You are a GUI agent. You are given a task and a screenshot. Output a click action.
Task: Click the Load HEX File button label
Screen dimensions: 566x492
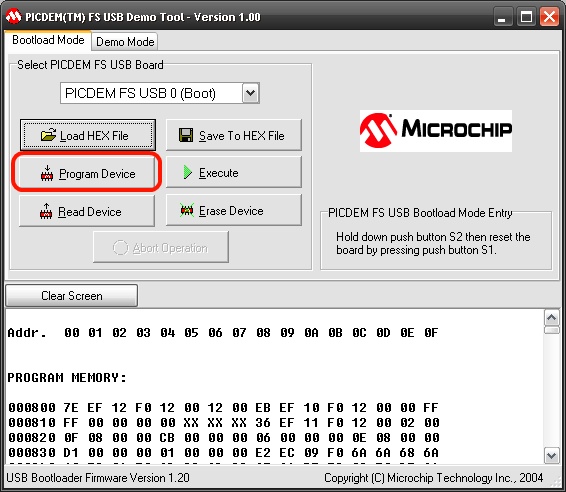tap(94, 136)
